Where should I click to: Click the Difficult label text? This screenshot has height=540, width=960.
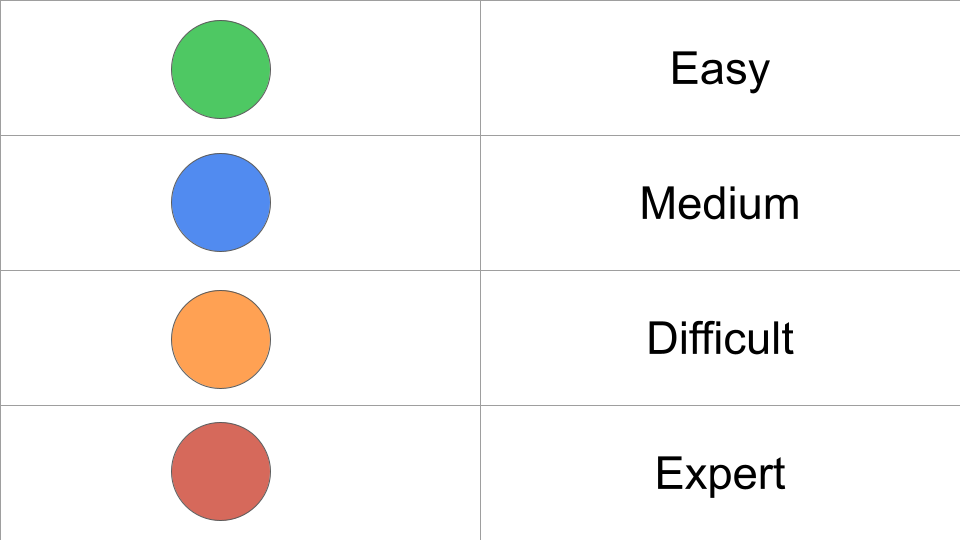click(x=720, y=338)
